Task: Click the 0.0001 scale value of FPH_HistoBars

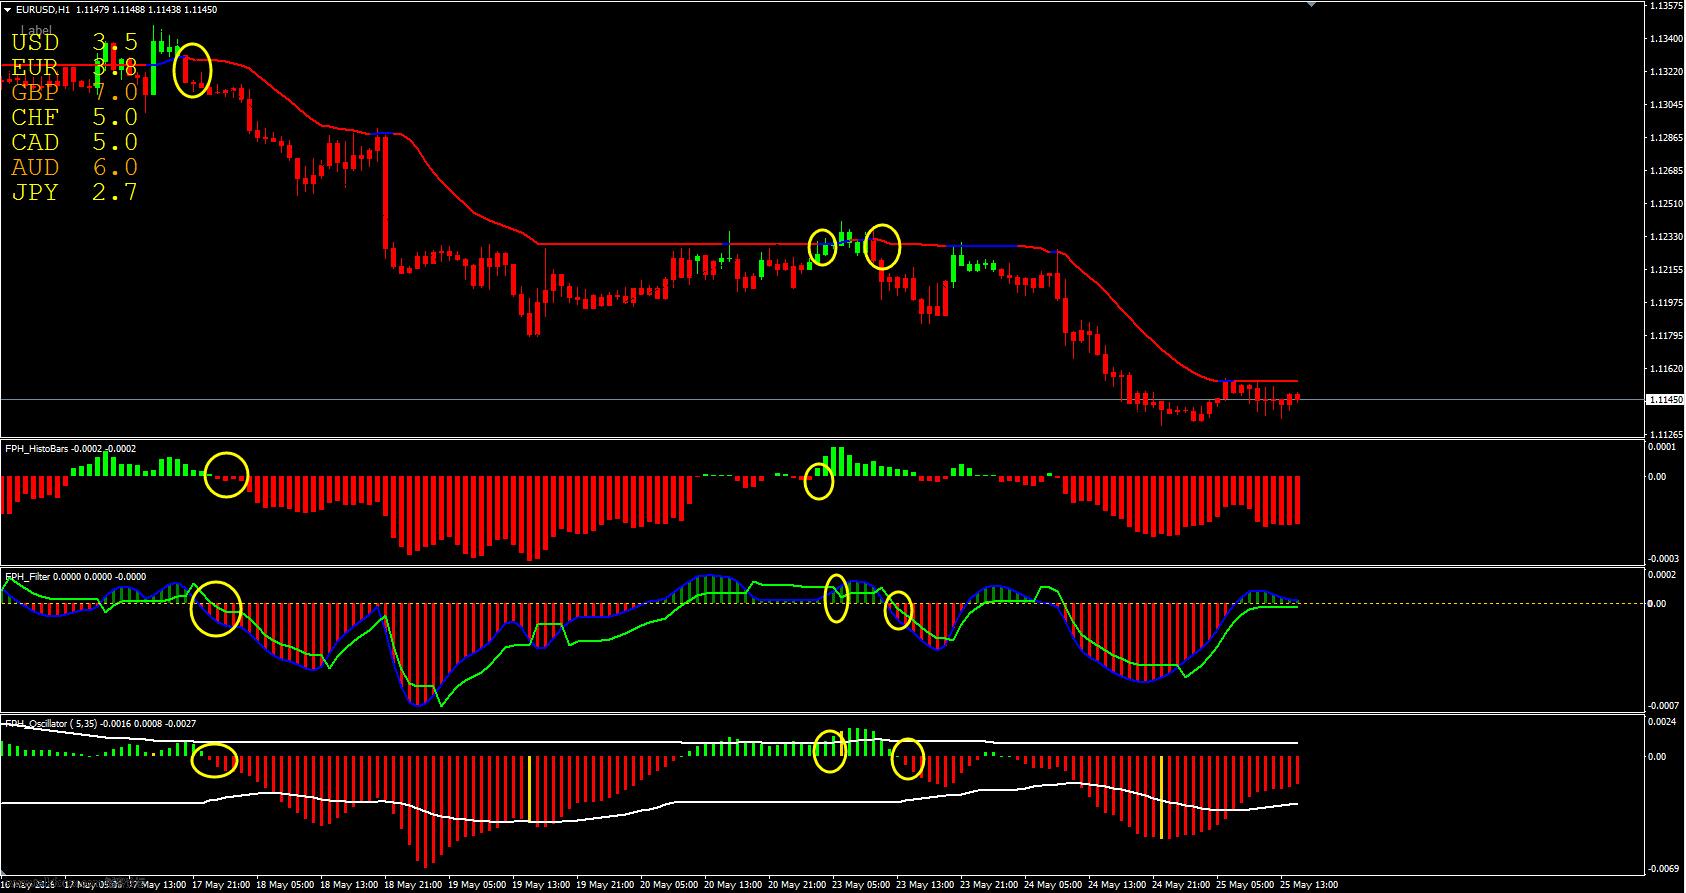Action: click(1660, 447)
